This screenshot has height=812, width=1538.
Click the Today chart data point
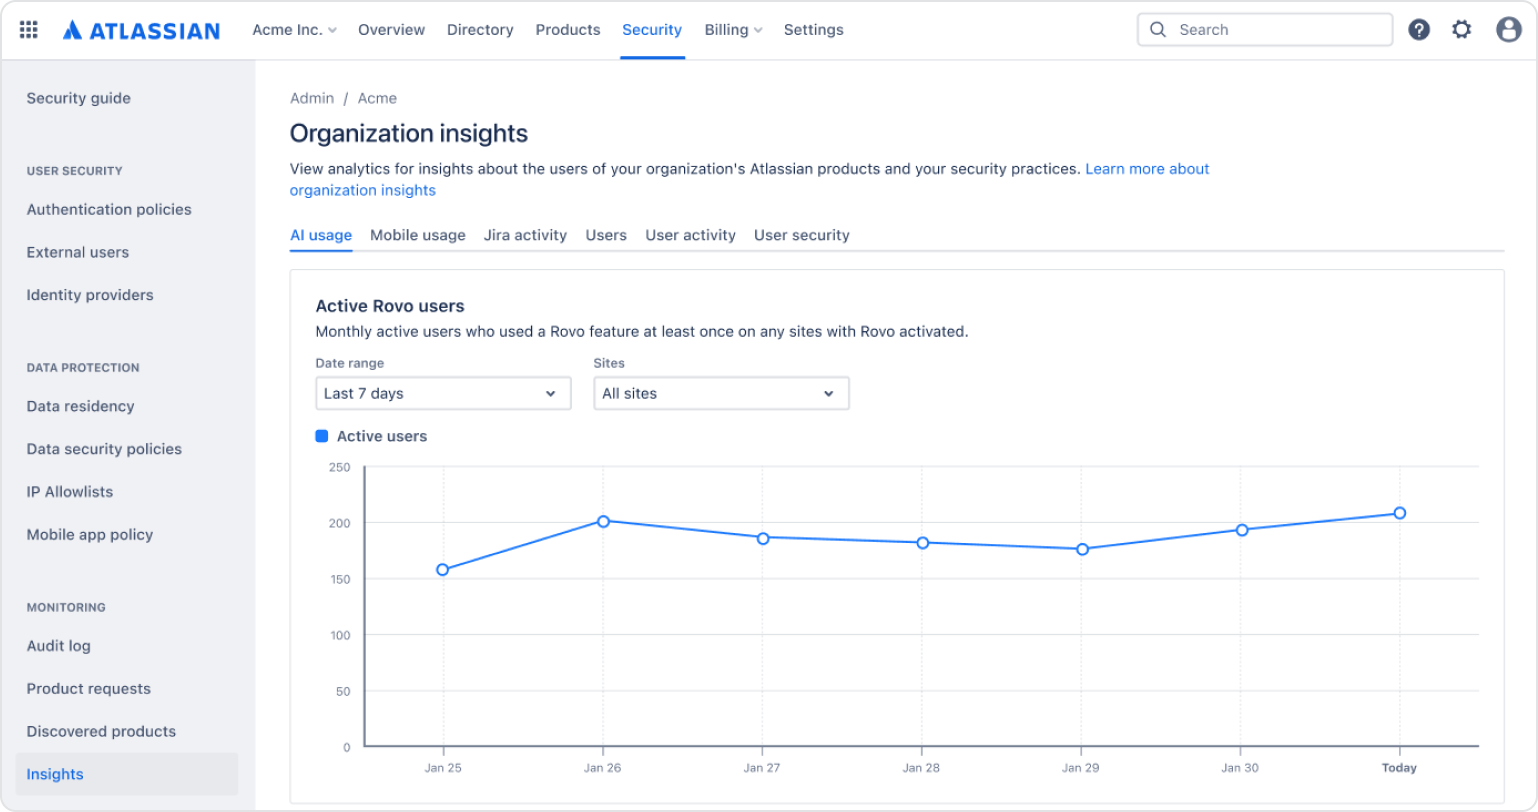click(x=1400, y=513)
